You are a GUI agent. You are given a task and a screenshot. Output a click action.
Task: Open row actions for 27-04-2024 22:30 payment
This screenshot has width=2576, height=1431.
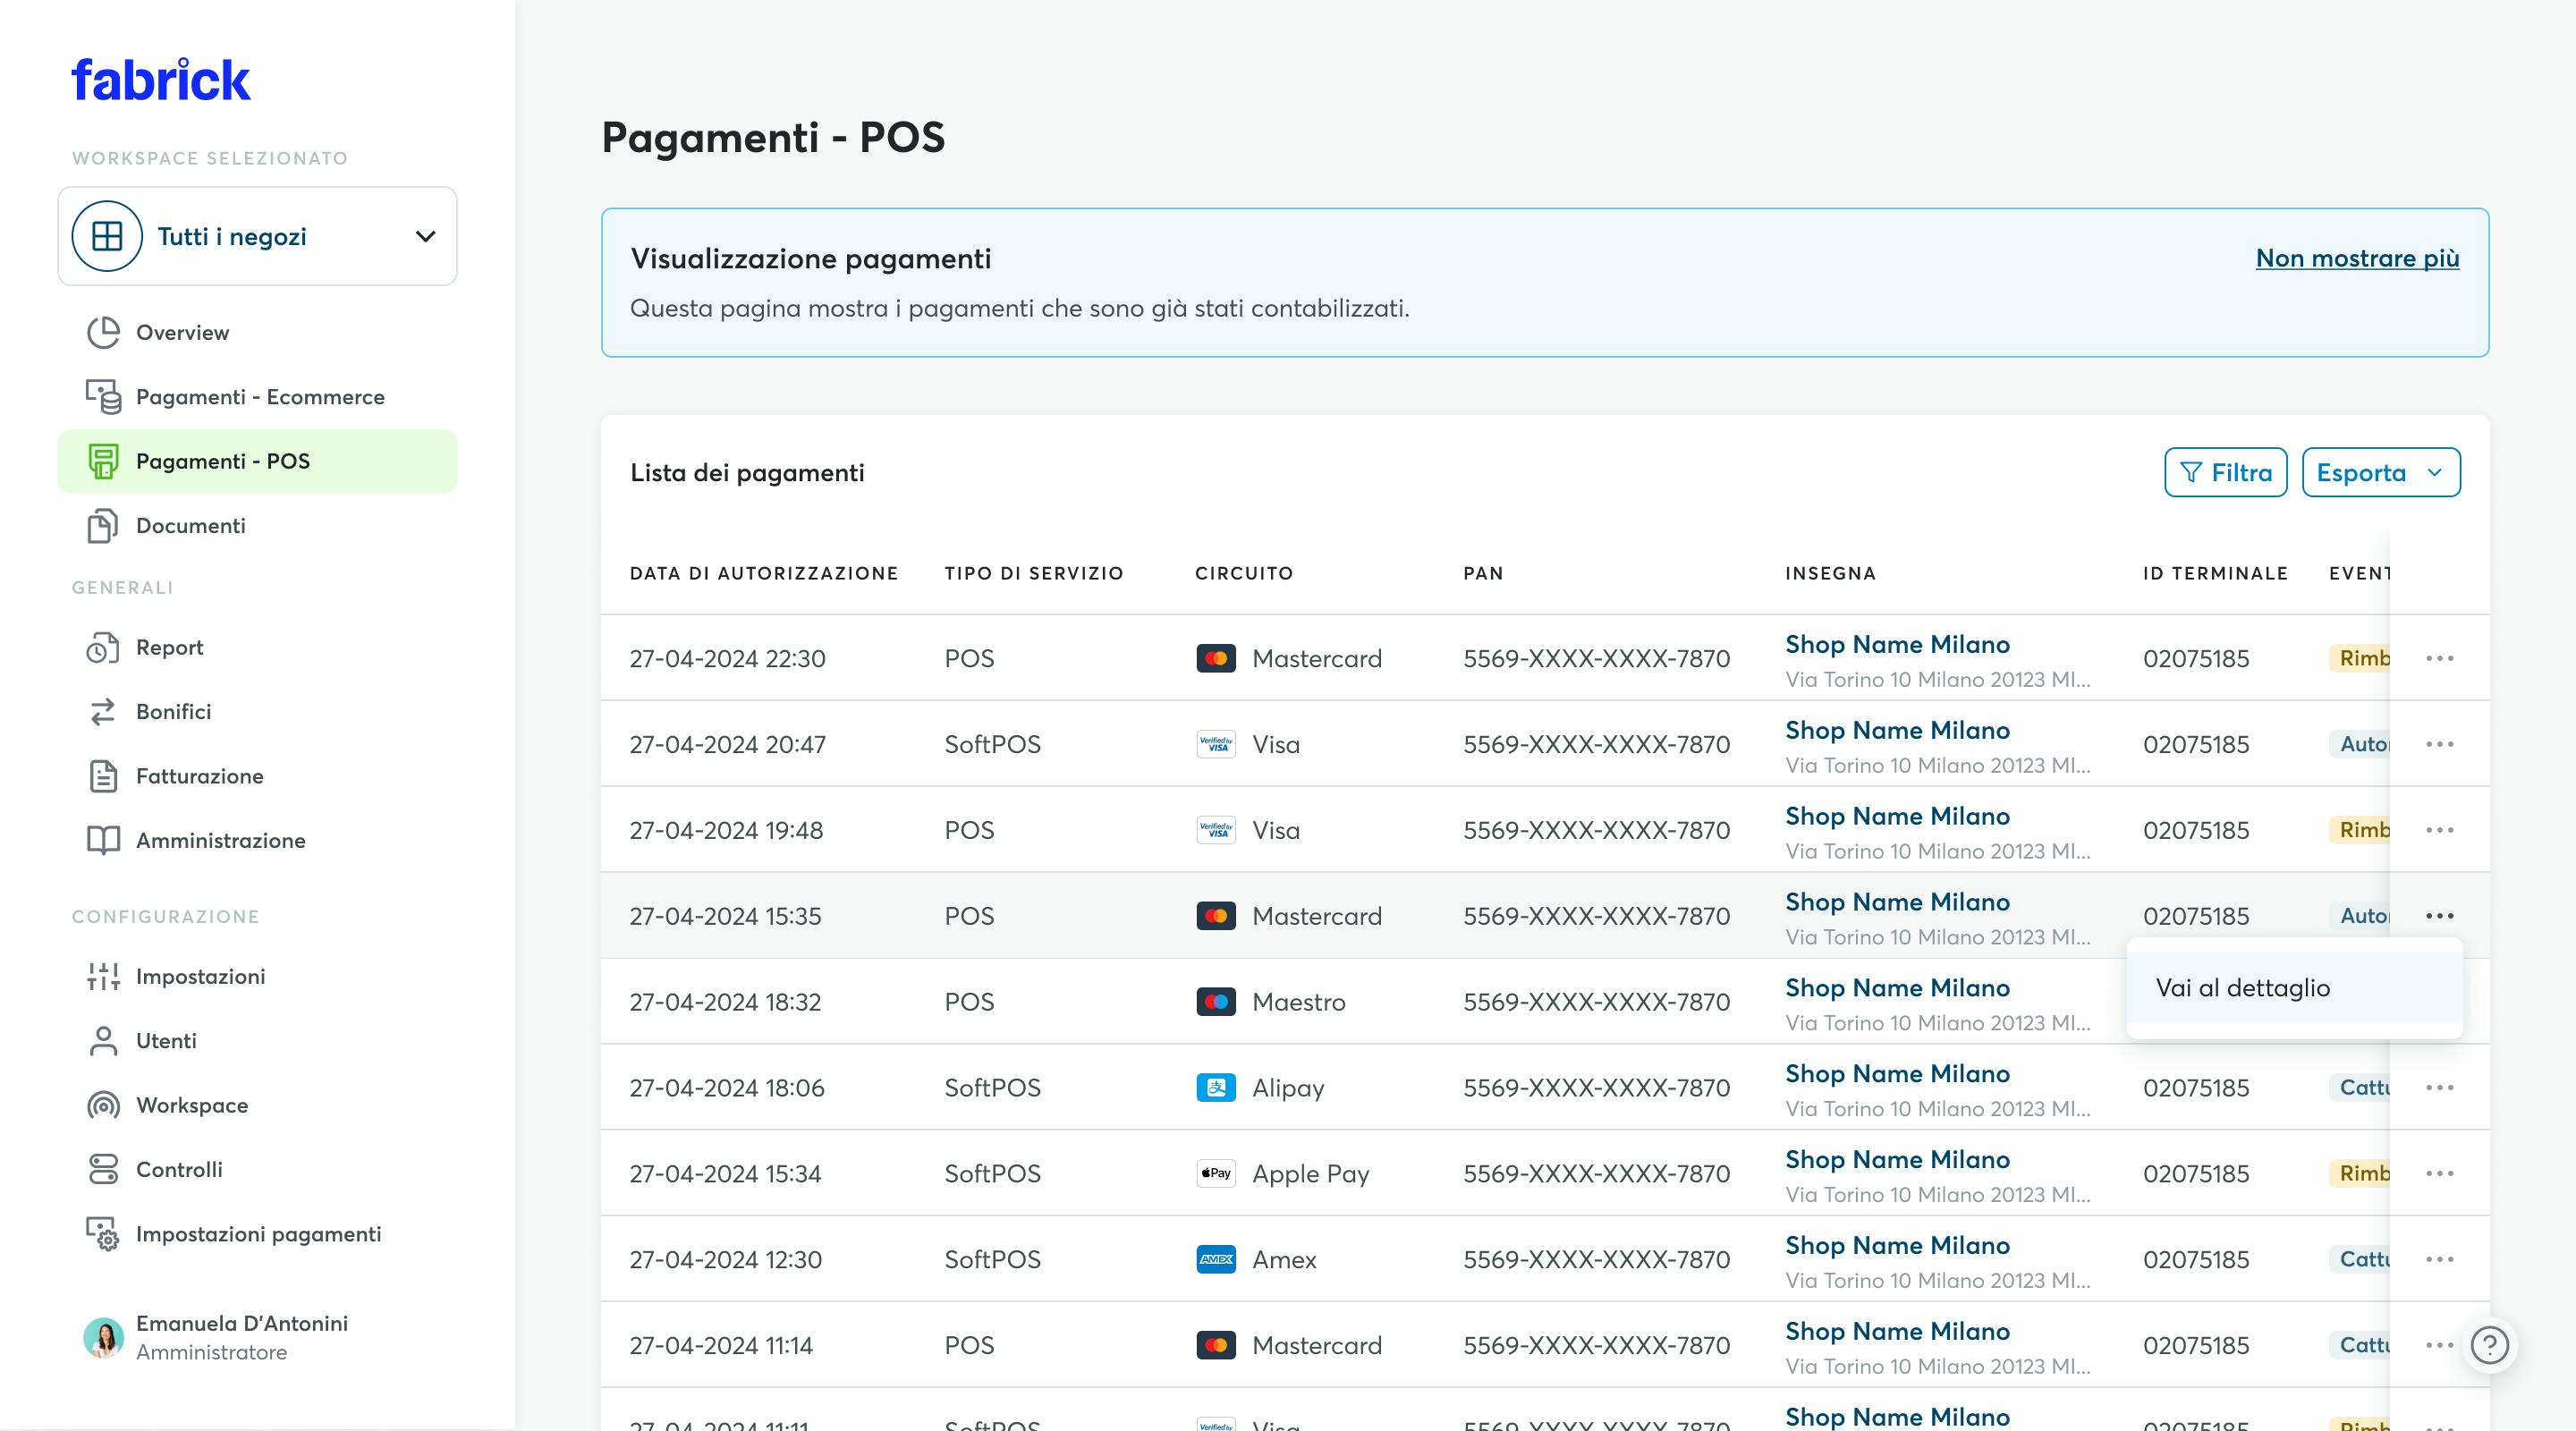tap(2439, 659)
